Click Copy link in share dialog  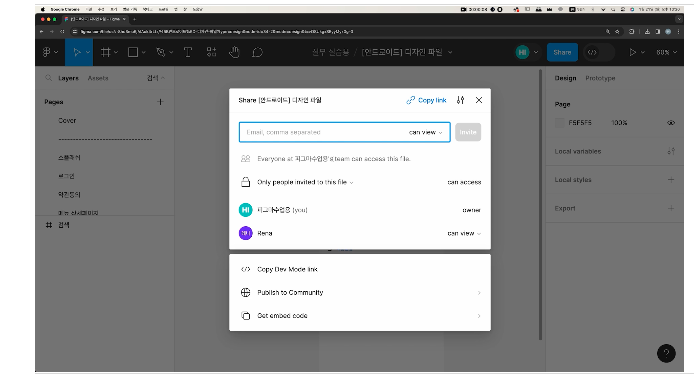[426, 100]
